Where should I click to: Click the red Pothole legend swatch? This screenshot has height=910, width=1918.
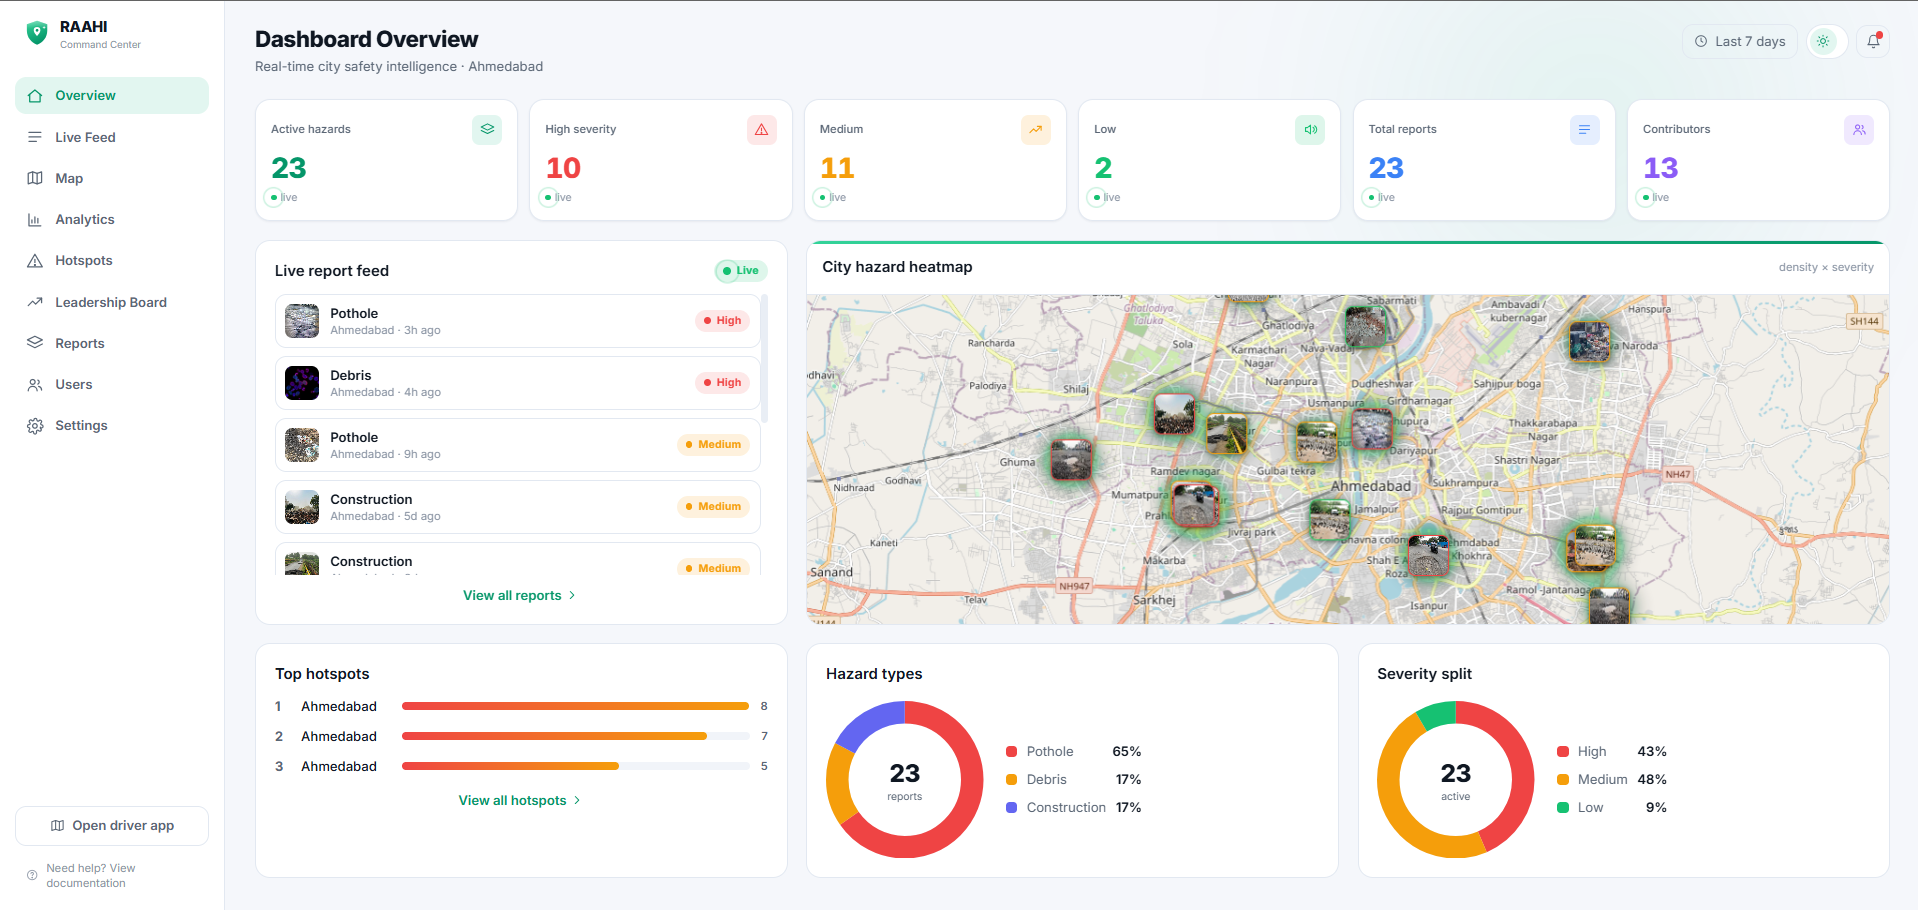(1011, 752)
